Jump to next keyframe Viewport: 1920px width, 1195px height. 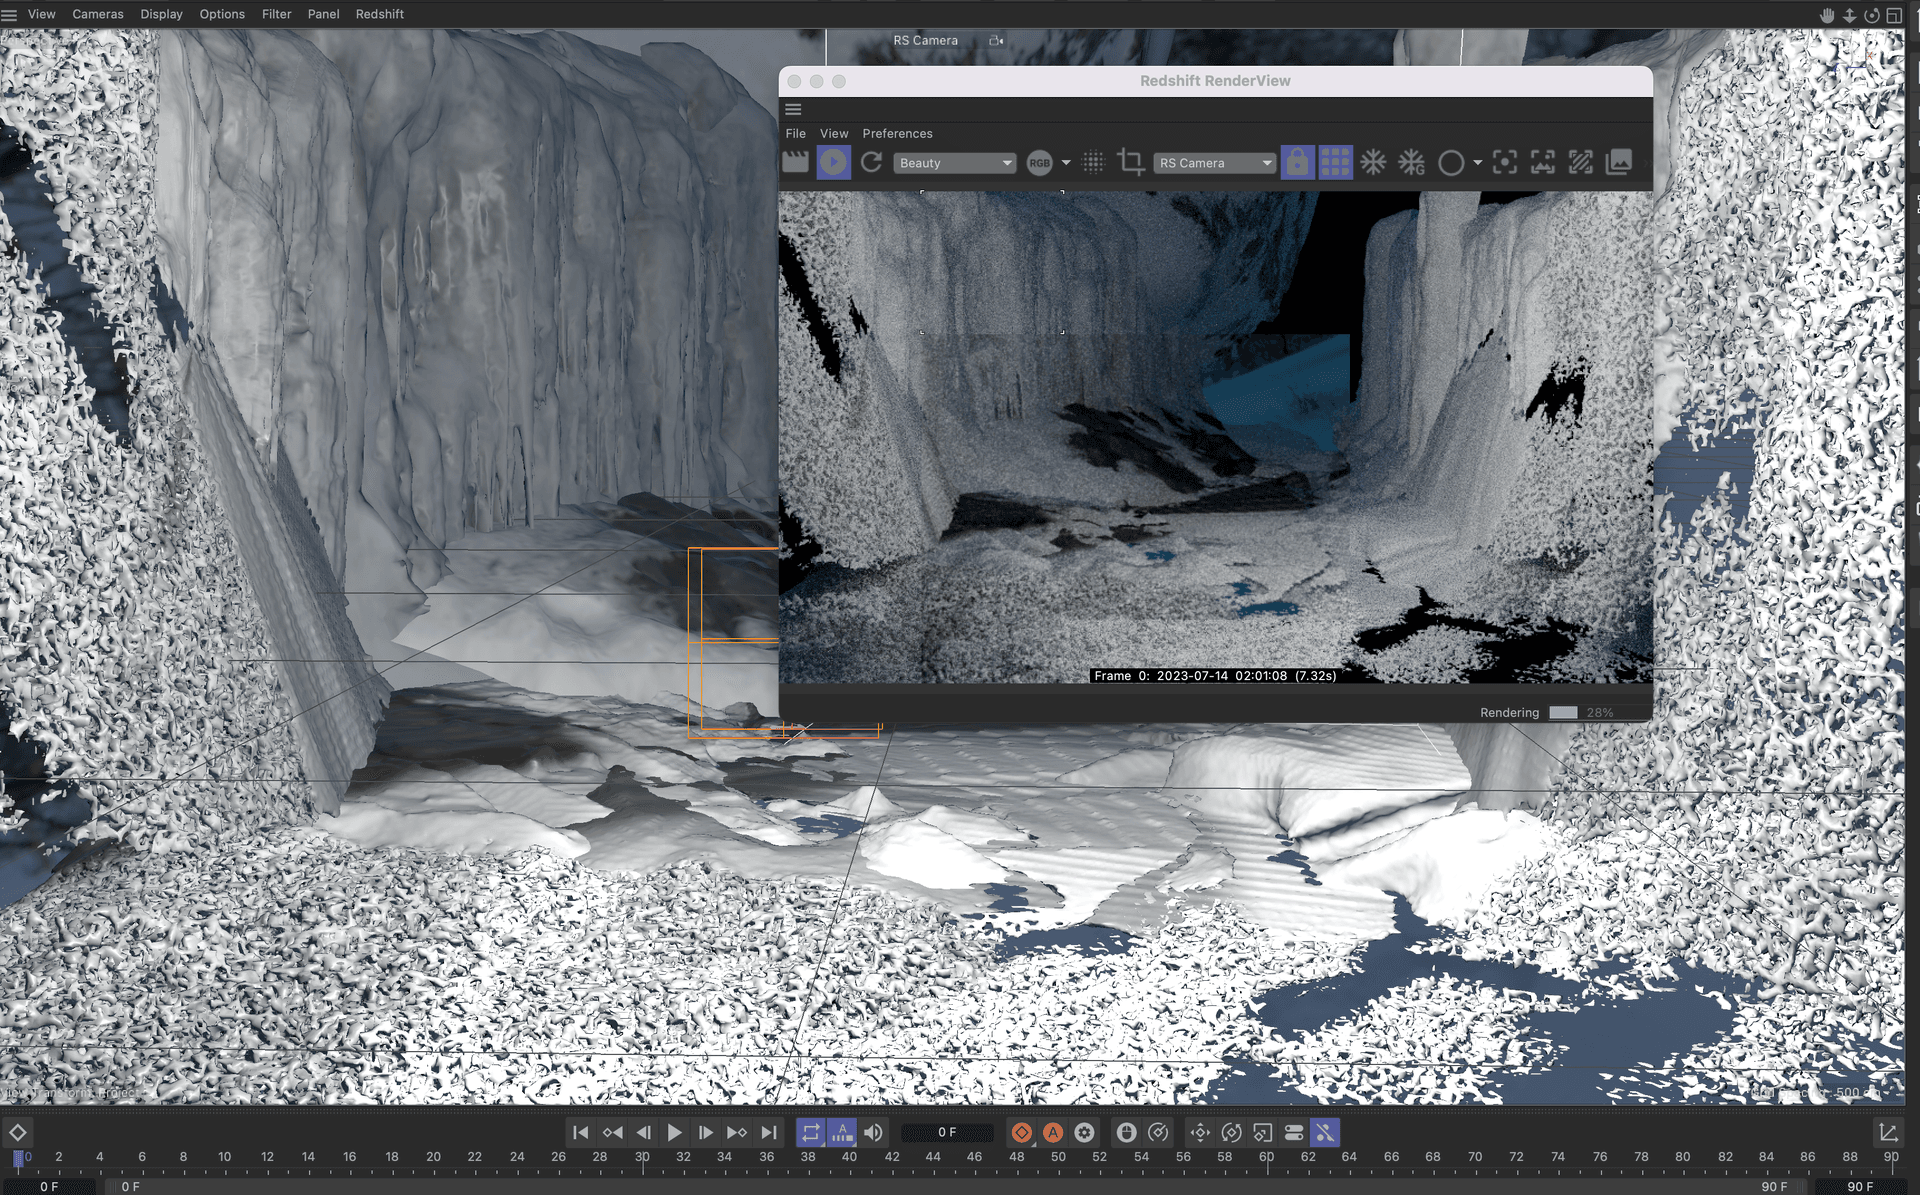tap(737, 1132)
